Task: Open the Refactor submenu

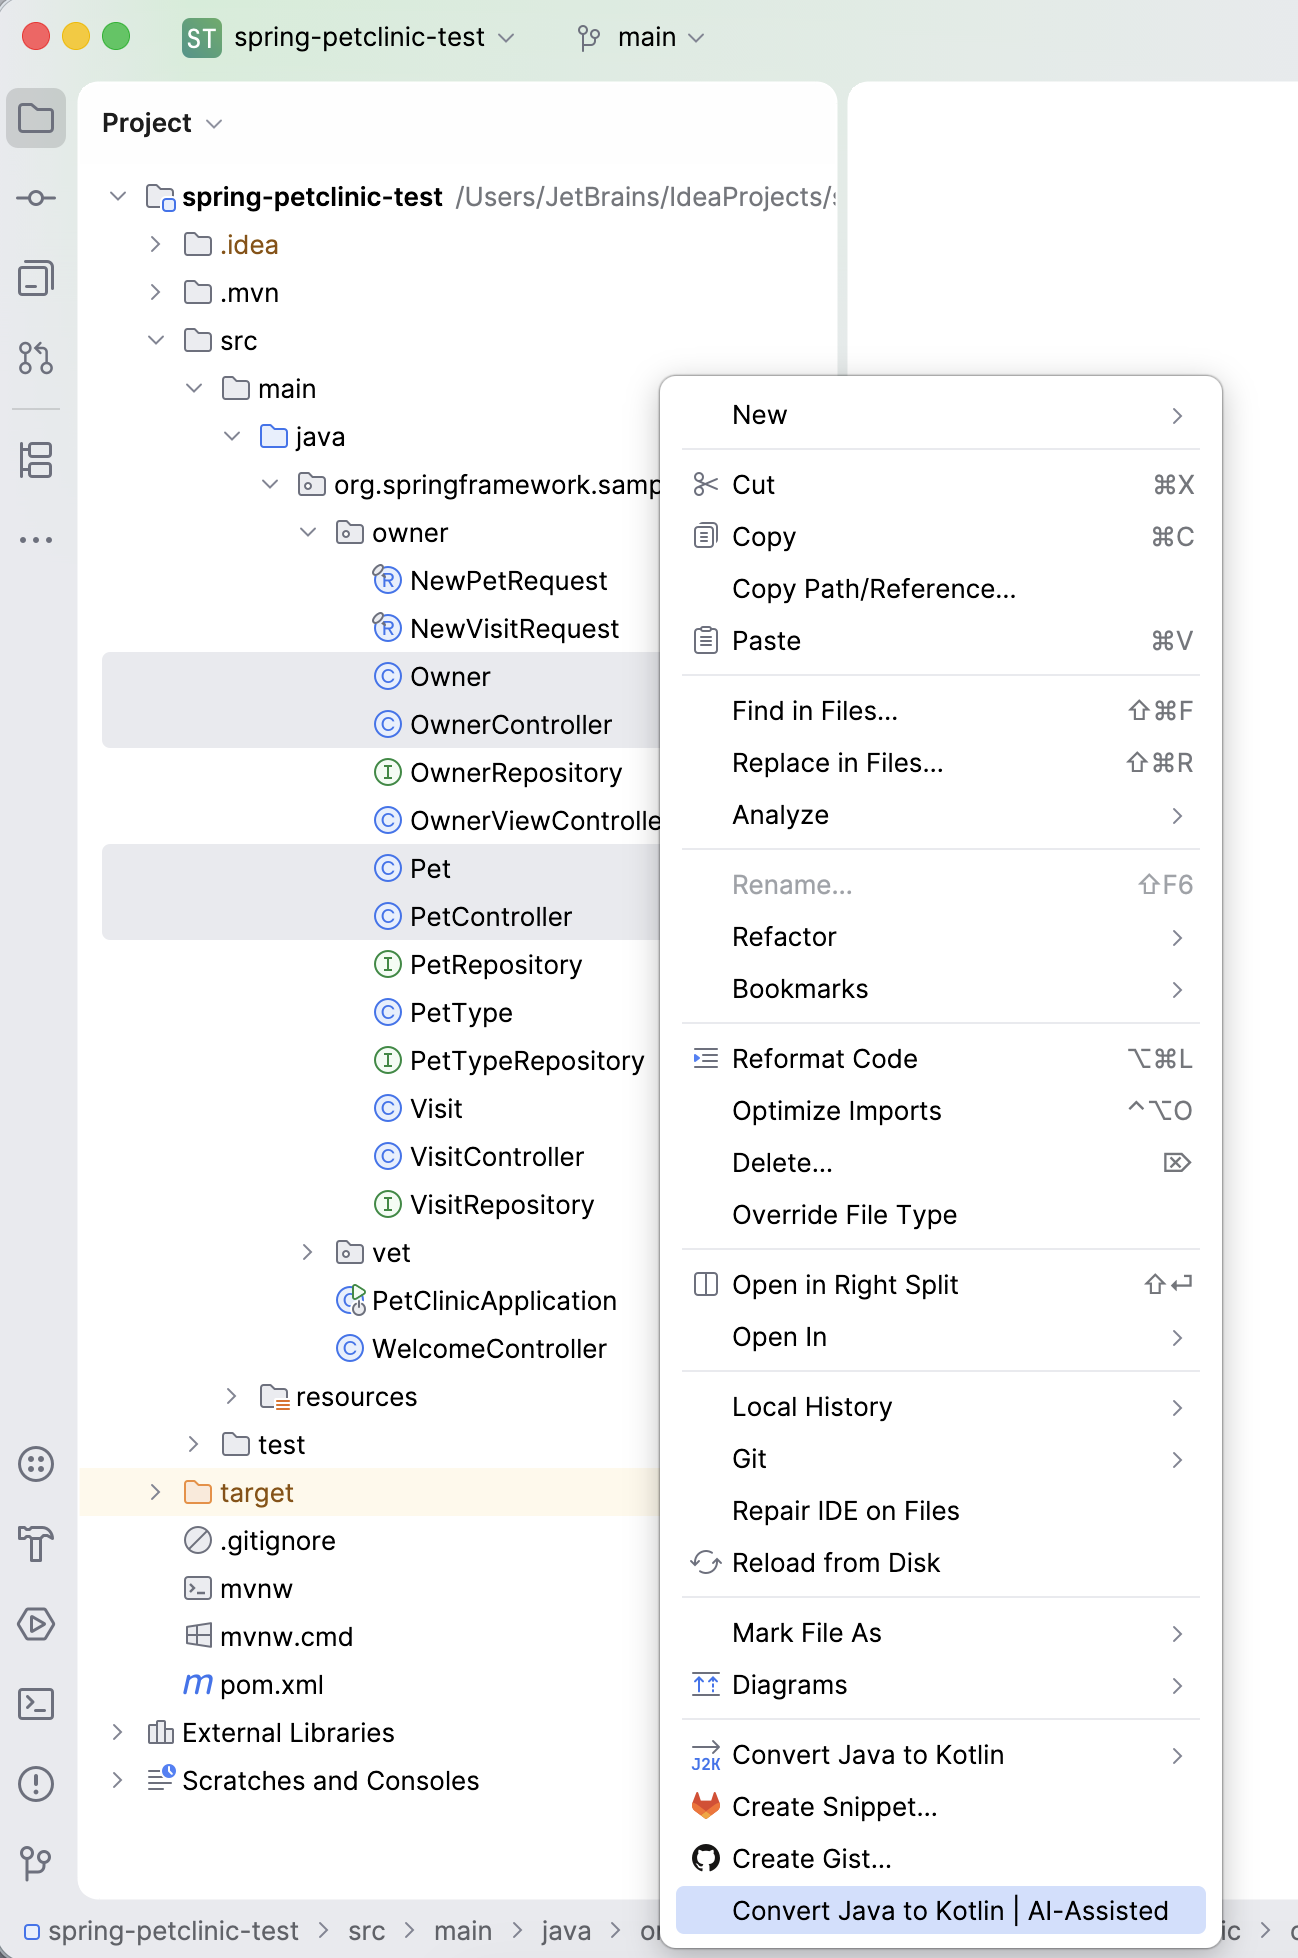Action: (x=941, y=936)
